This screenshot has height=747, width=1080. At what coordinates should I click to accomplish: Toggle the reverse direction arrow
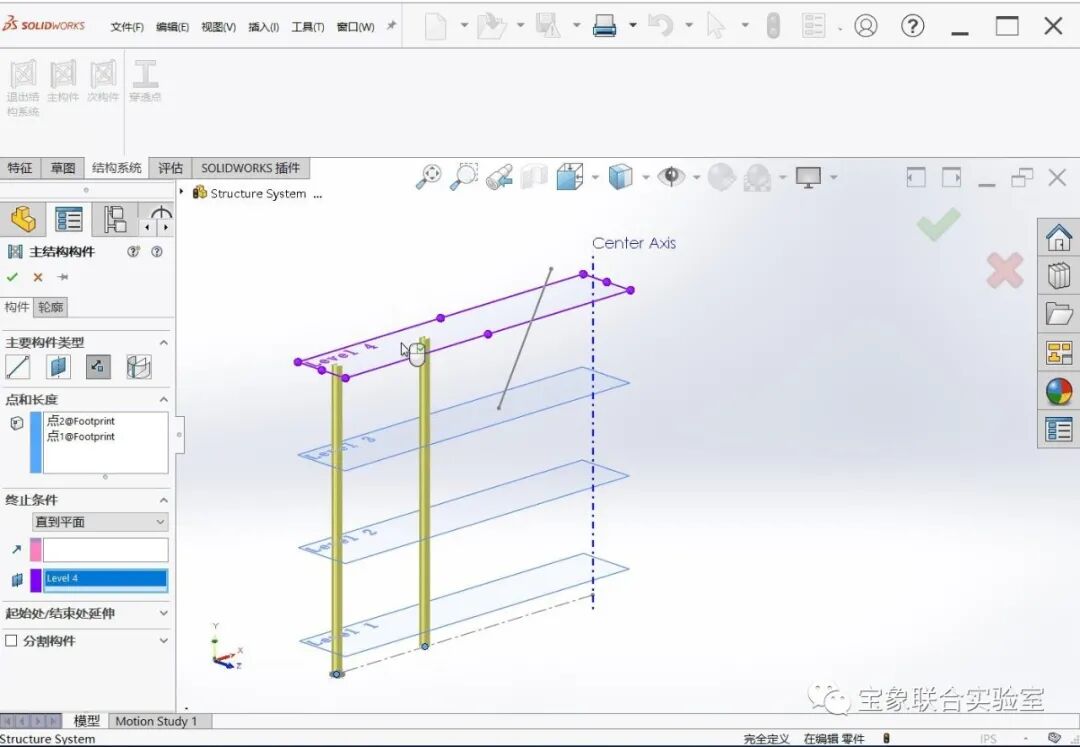[17, 549]
